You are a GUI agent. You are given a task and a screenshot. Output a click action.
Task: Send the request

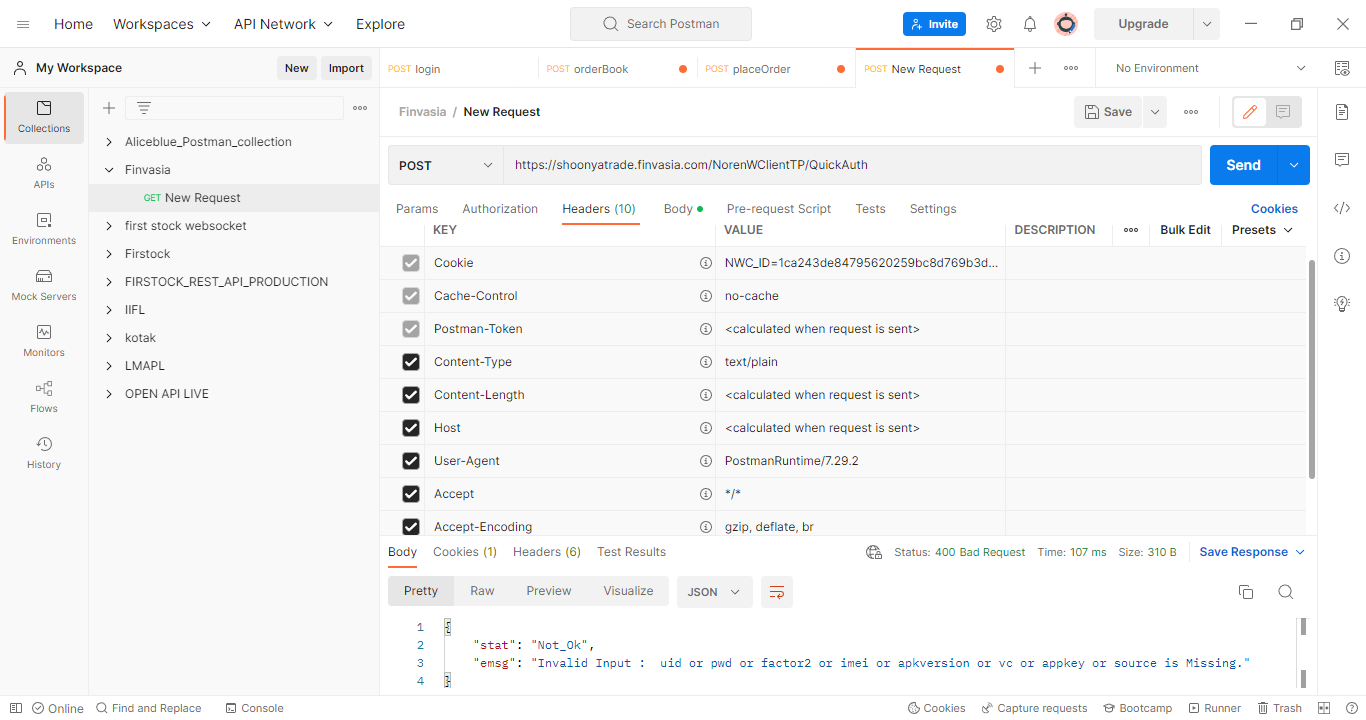coord(1244,165)
